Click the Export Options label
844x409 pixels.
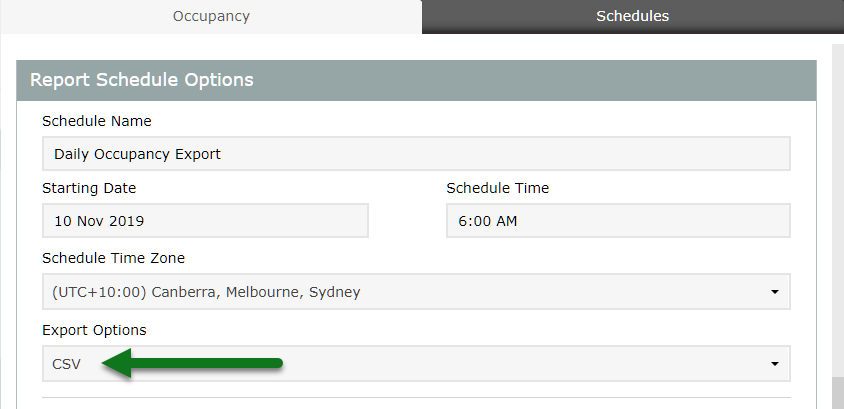click(94, 330)
